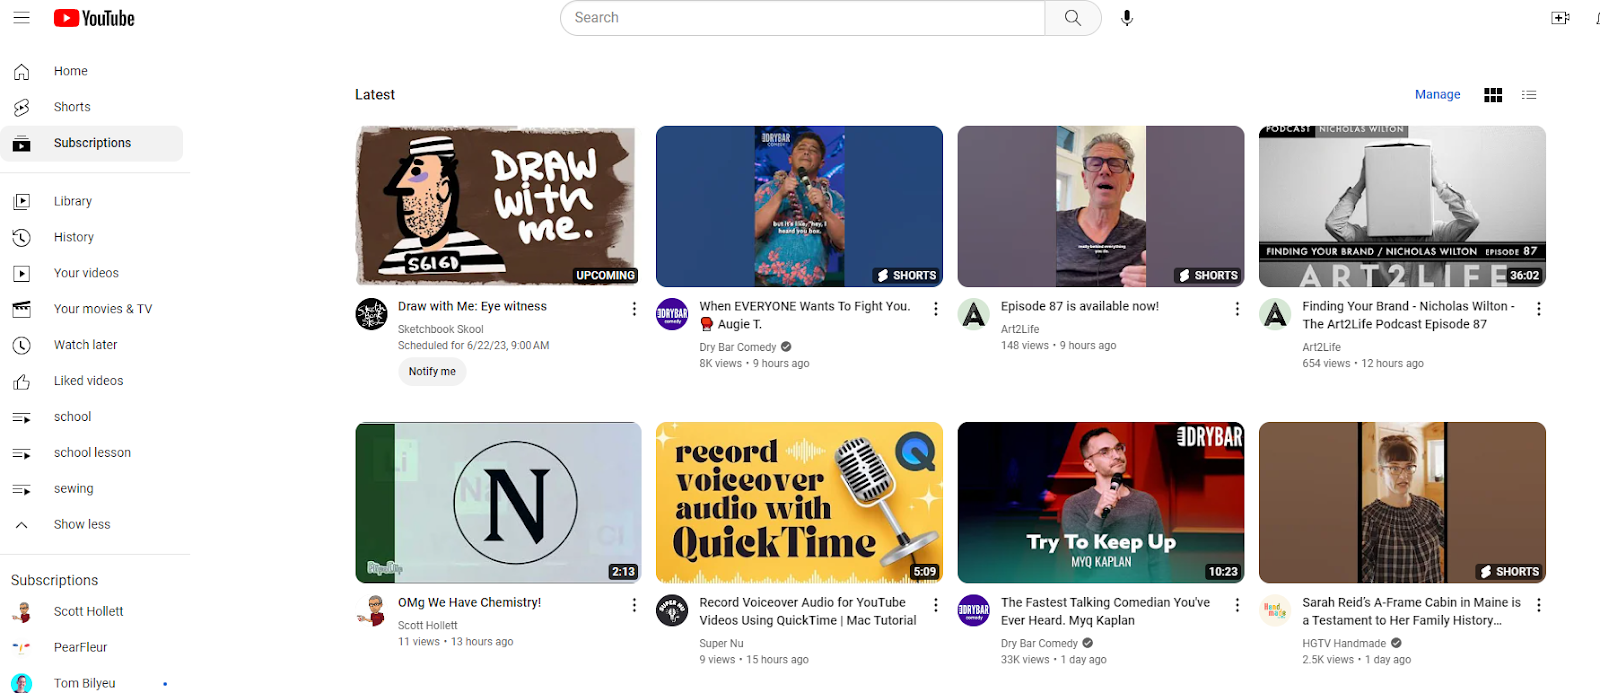Open the school playlist icon
1600x693 pixels.
tap(21, 417)
